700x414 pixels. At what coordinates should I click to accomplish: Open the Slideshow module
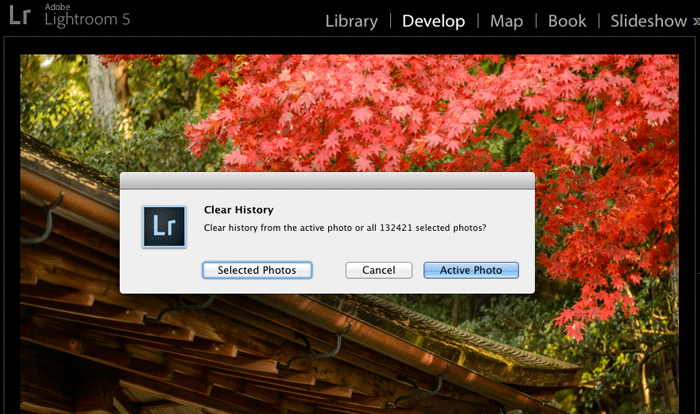pos(648,21)
